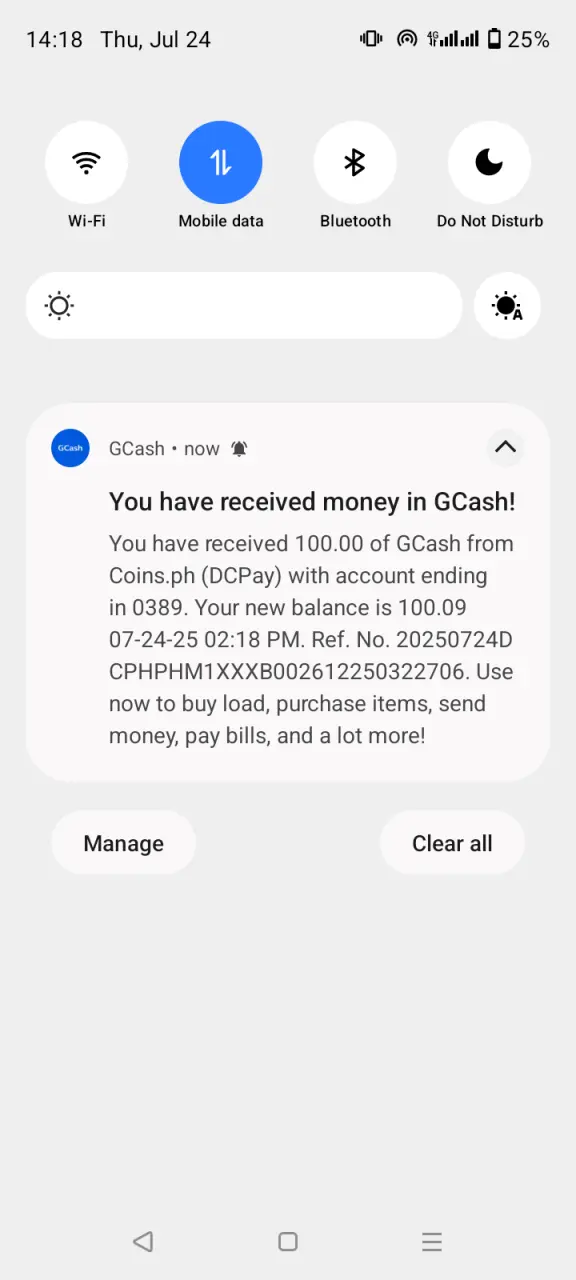This screenshot has height=1280, width=576.
Task: Tap the back navigation triangle
Action: point(143,1242)
